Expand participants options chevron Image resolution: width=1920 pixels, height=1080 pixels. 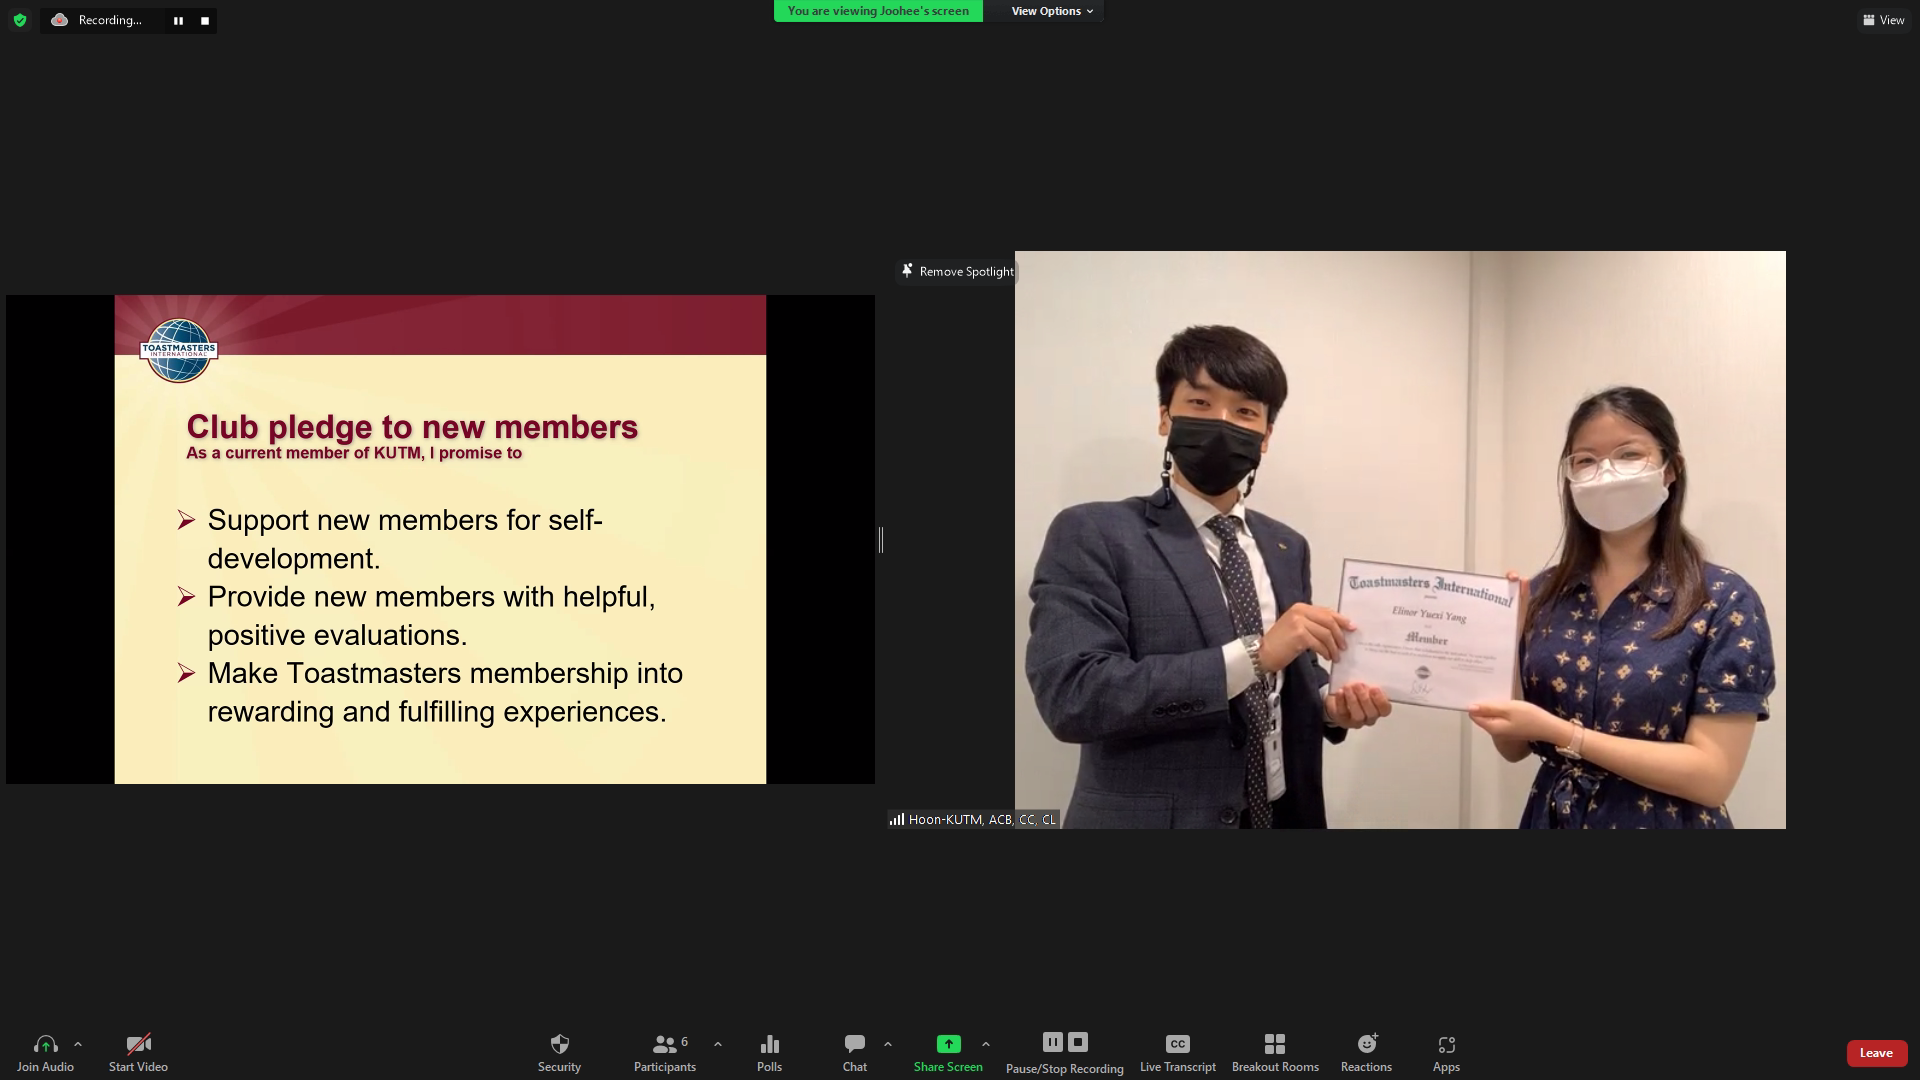pos(718,1044)
